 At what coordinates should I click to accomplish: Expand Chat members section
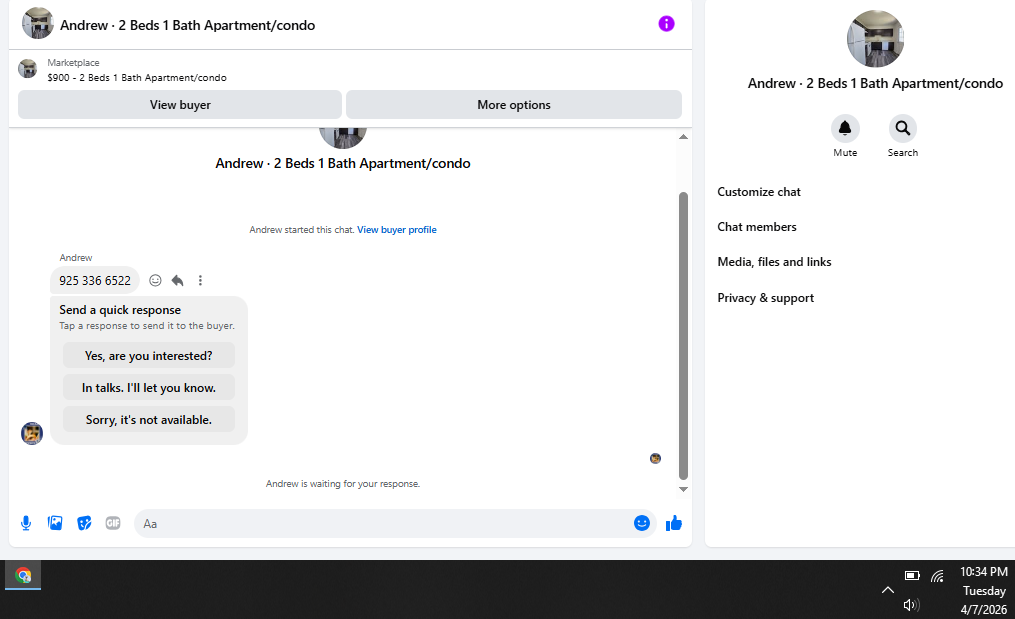coord(757,227)
